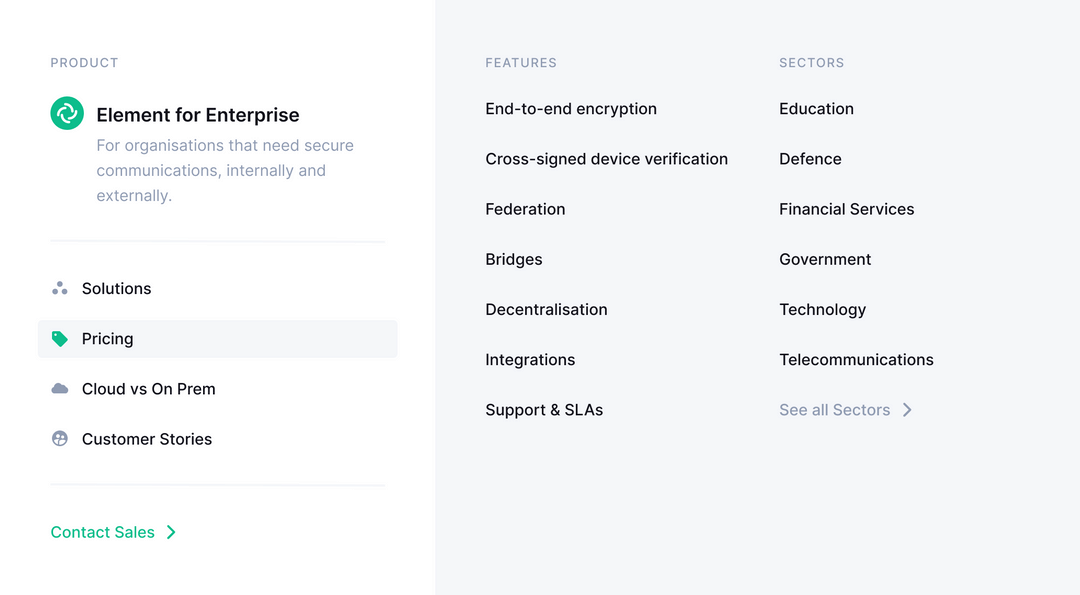Open the Solutions menu item
The height and width of the screenshot is (595, 1080).
[116, 289]
